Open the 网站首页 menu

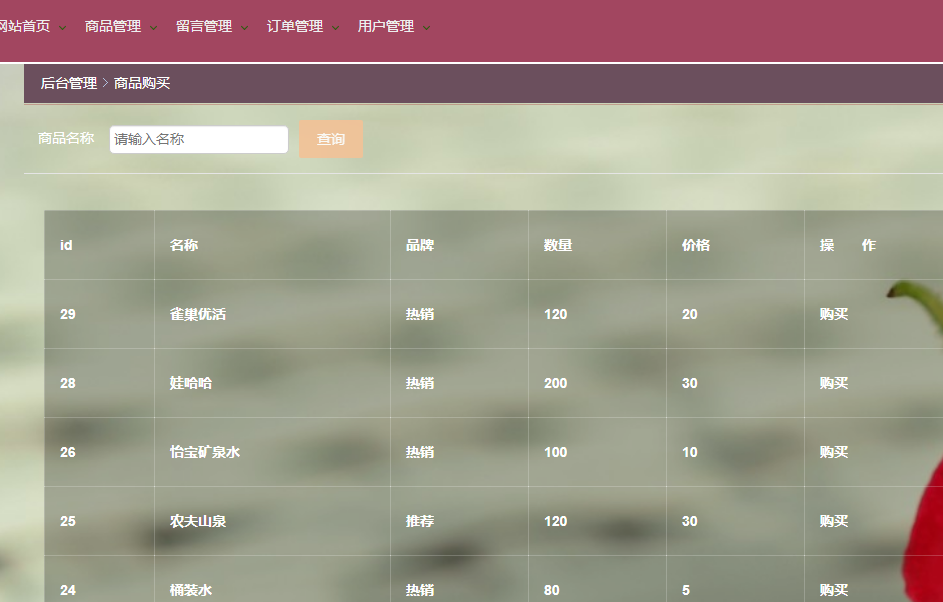tap(24, 26)
